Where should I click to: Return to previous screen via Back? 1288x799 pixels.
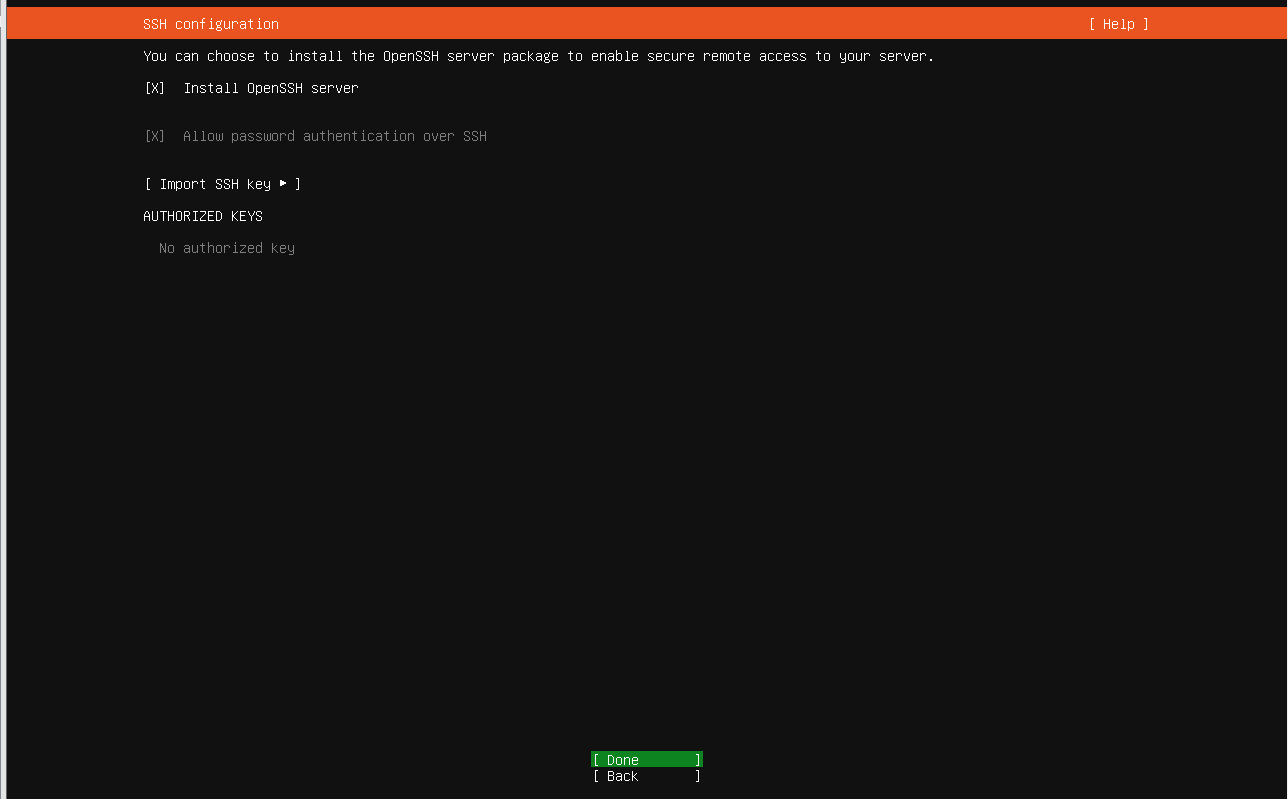click(x=646, y=775)
